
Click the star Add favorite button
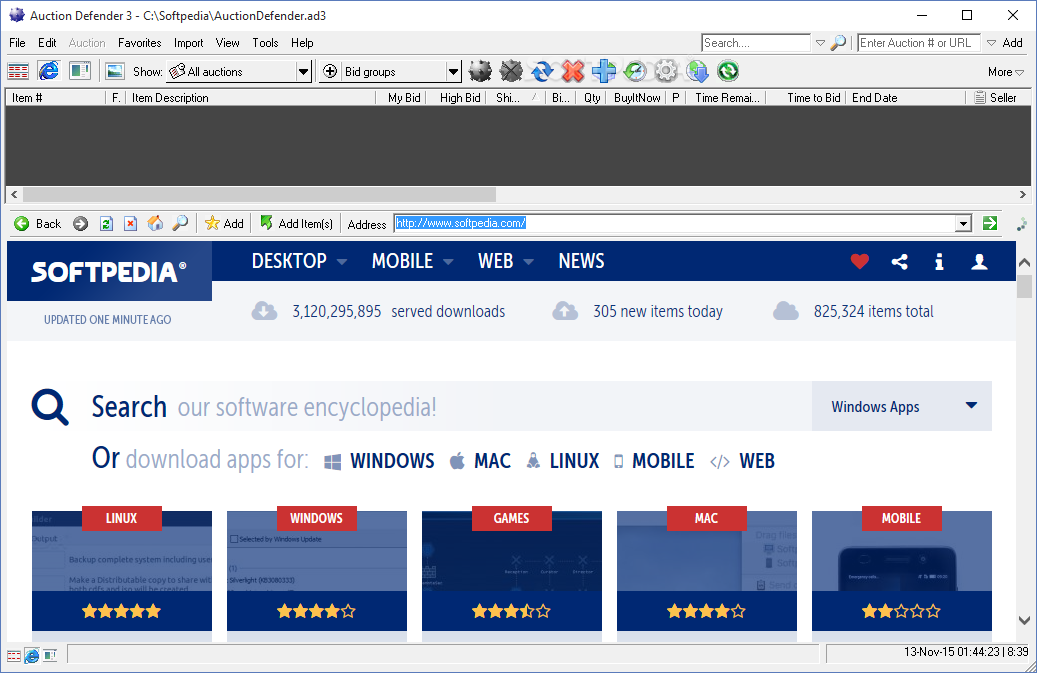[x=224, y=223]
